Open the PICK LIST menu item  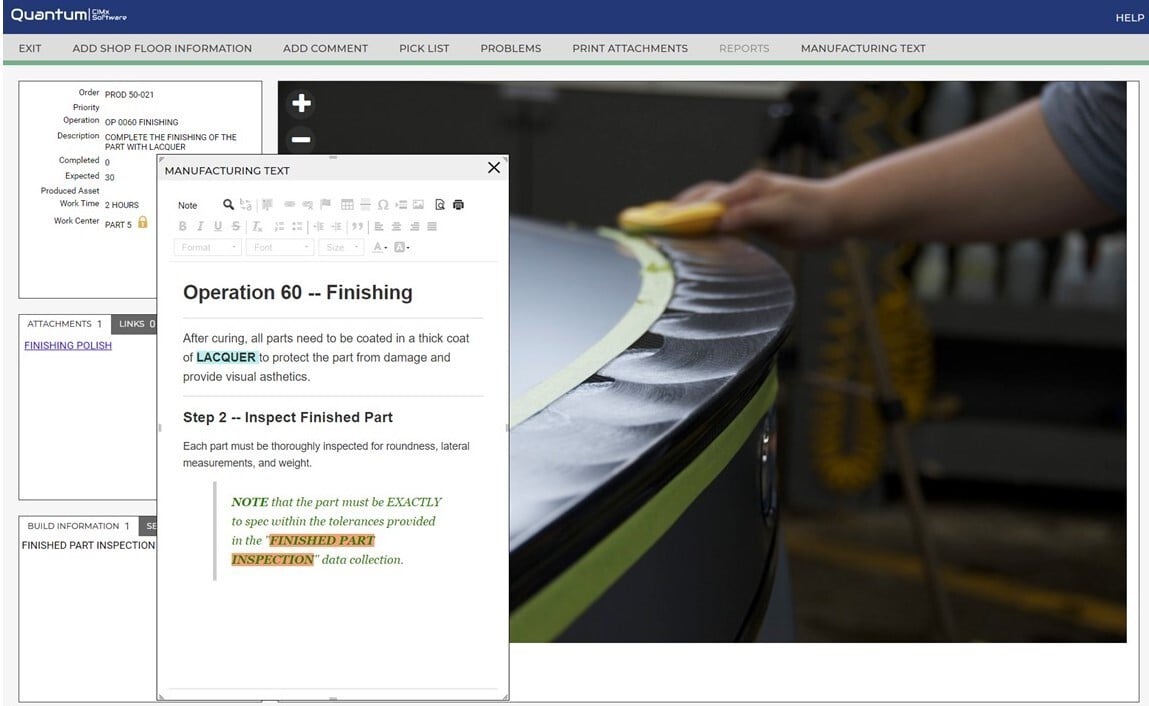[x=422, y=48]
